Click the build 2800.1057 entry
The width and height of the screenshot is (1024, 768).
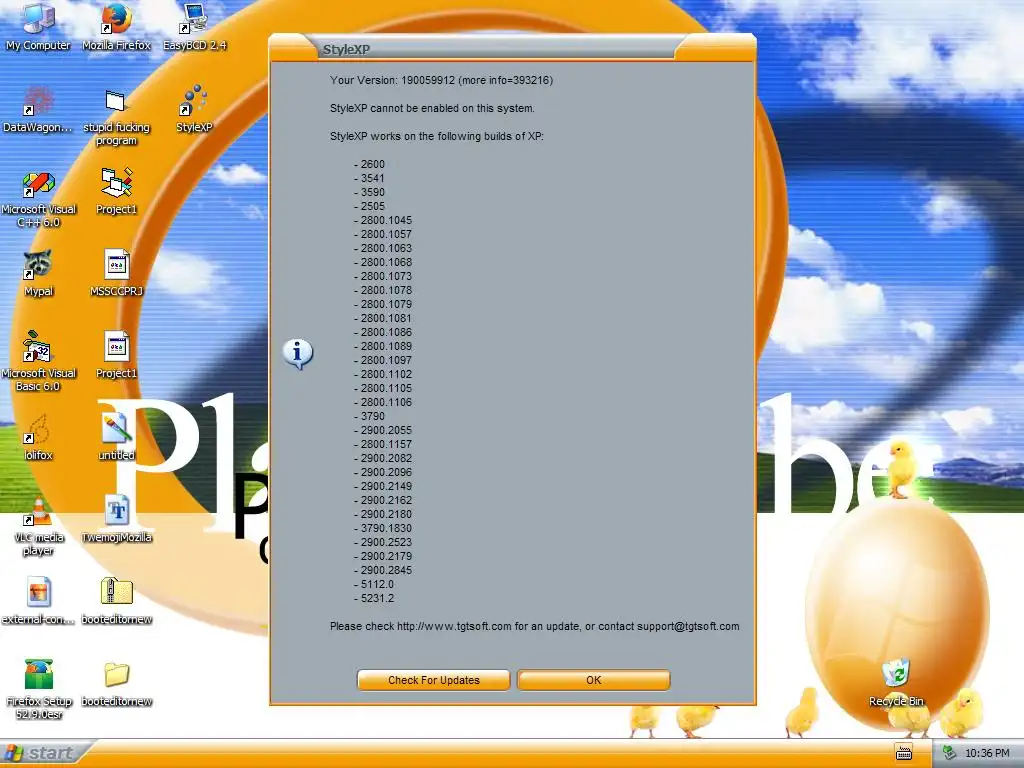click(383, 234)
